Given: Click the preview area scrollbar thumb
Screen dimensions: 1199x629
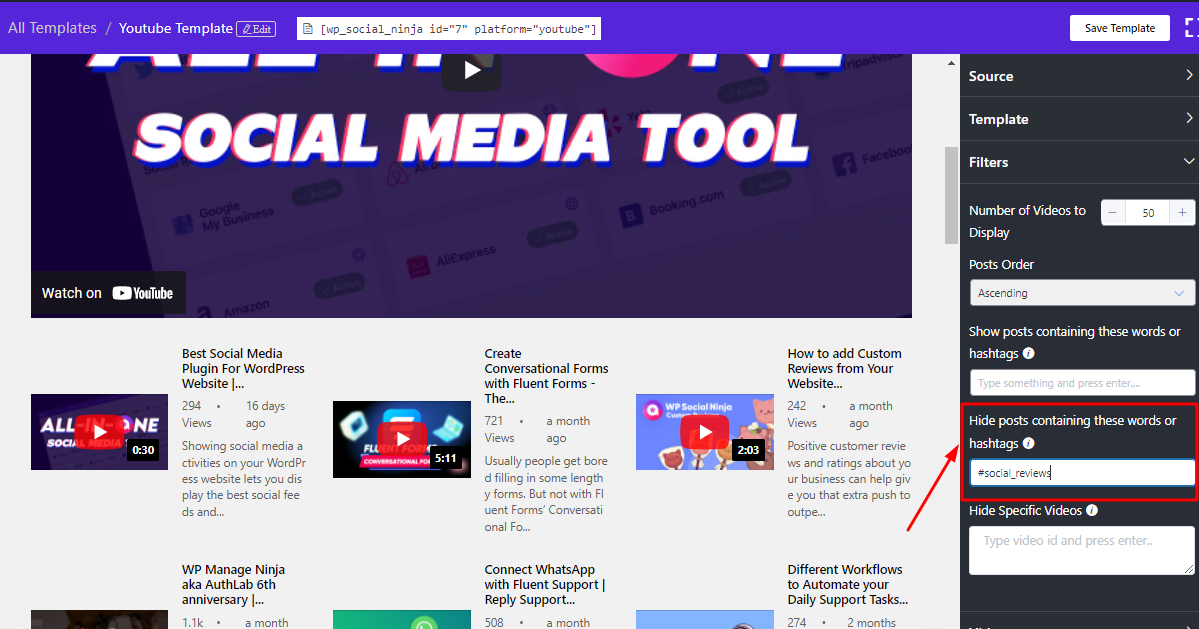Looking at the screenshot, I should (x=951, y=196).
